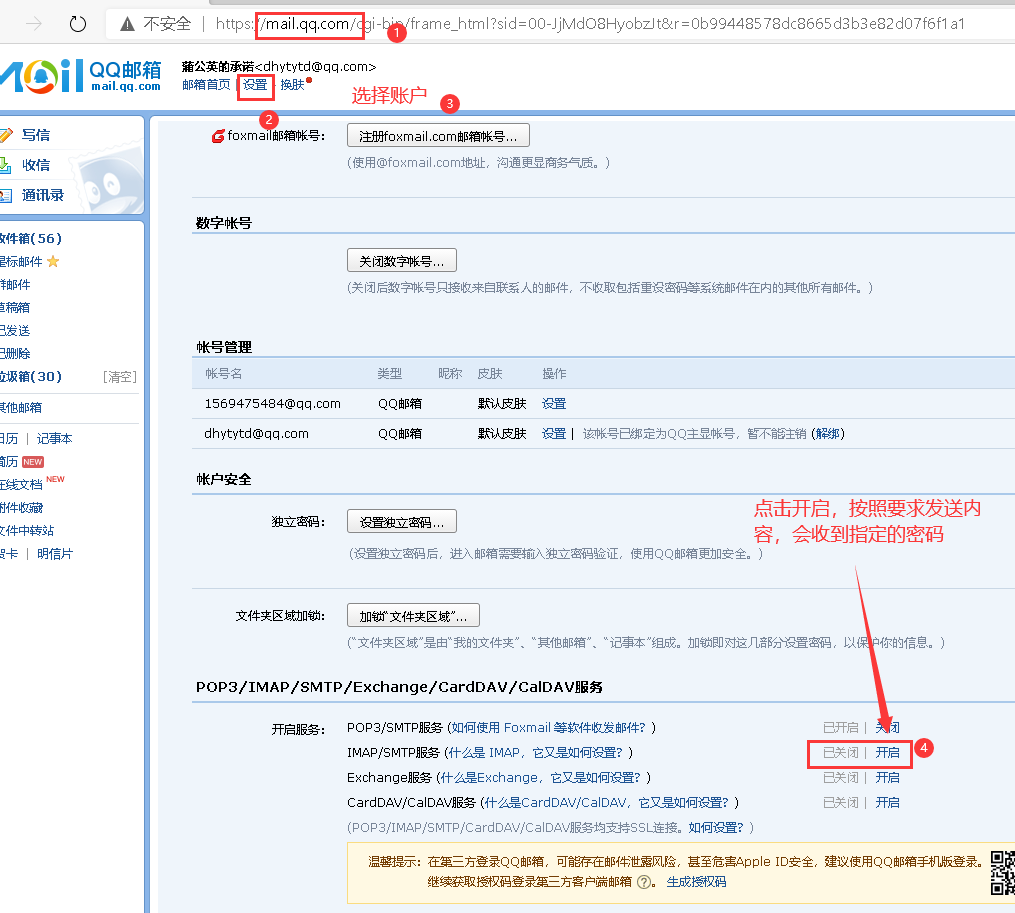
Task: Click account name dhytytd@qq.com in the table
Action: (256, 433)
